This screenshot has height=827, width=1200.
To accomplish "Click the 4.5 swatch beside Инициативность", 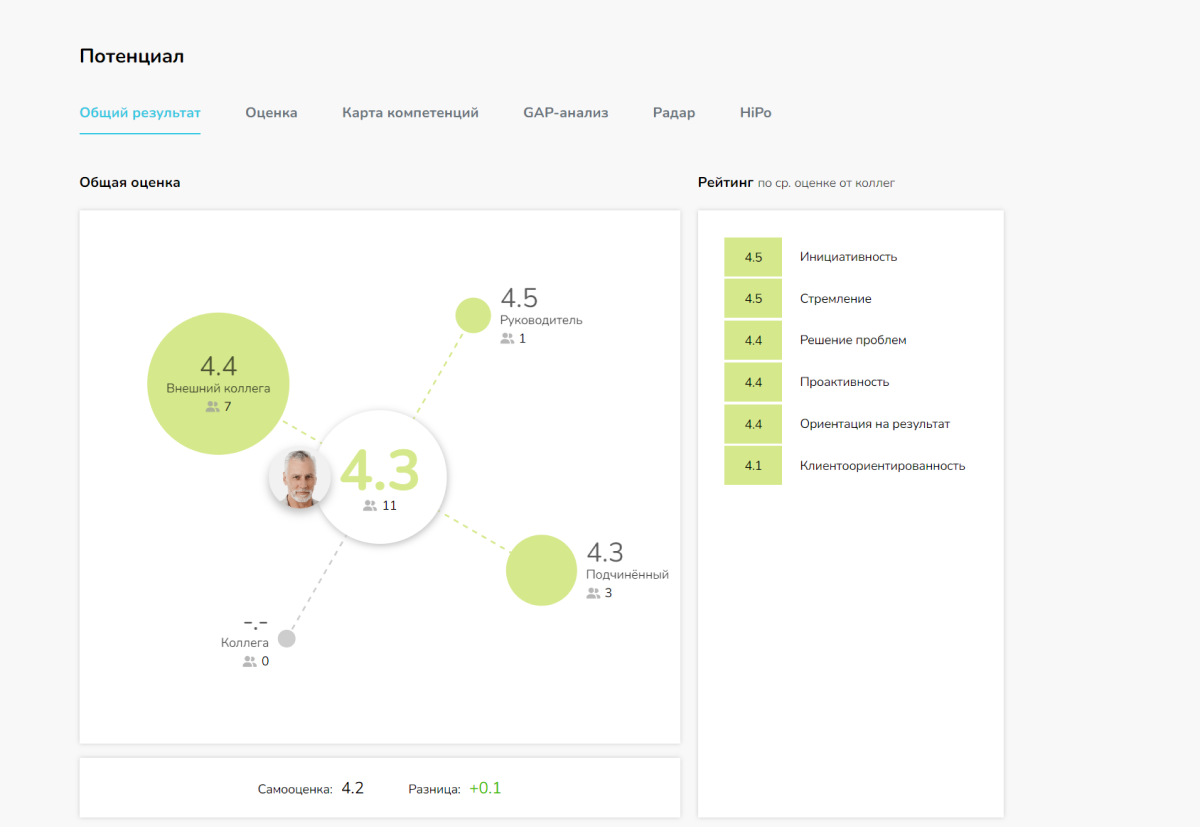I will 753,257.
